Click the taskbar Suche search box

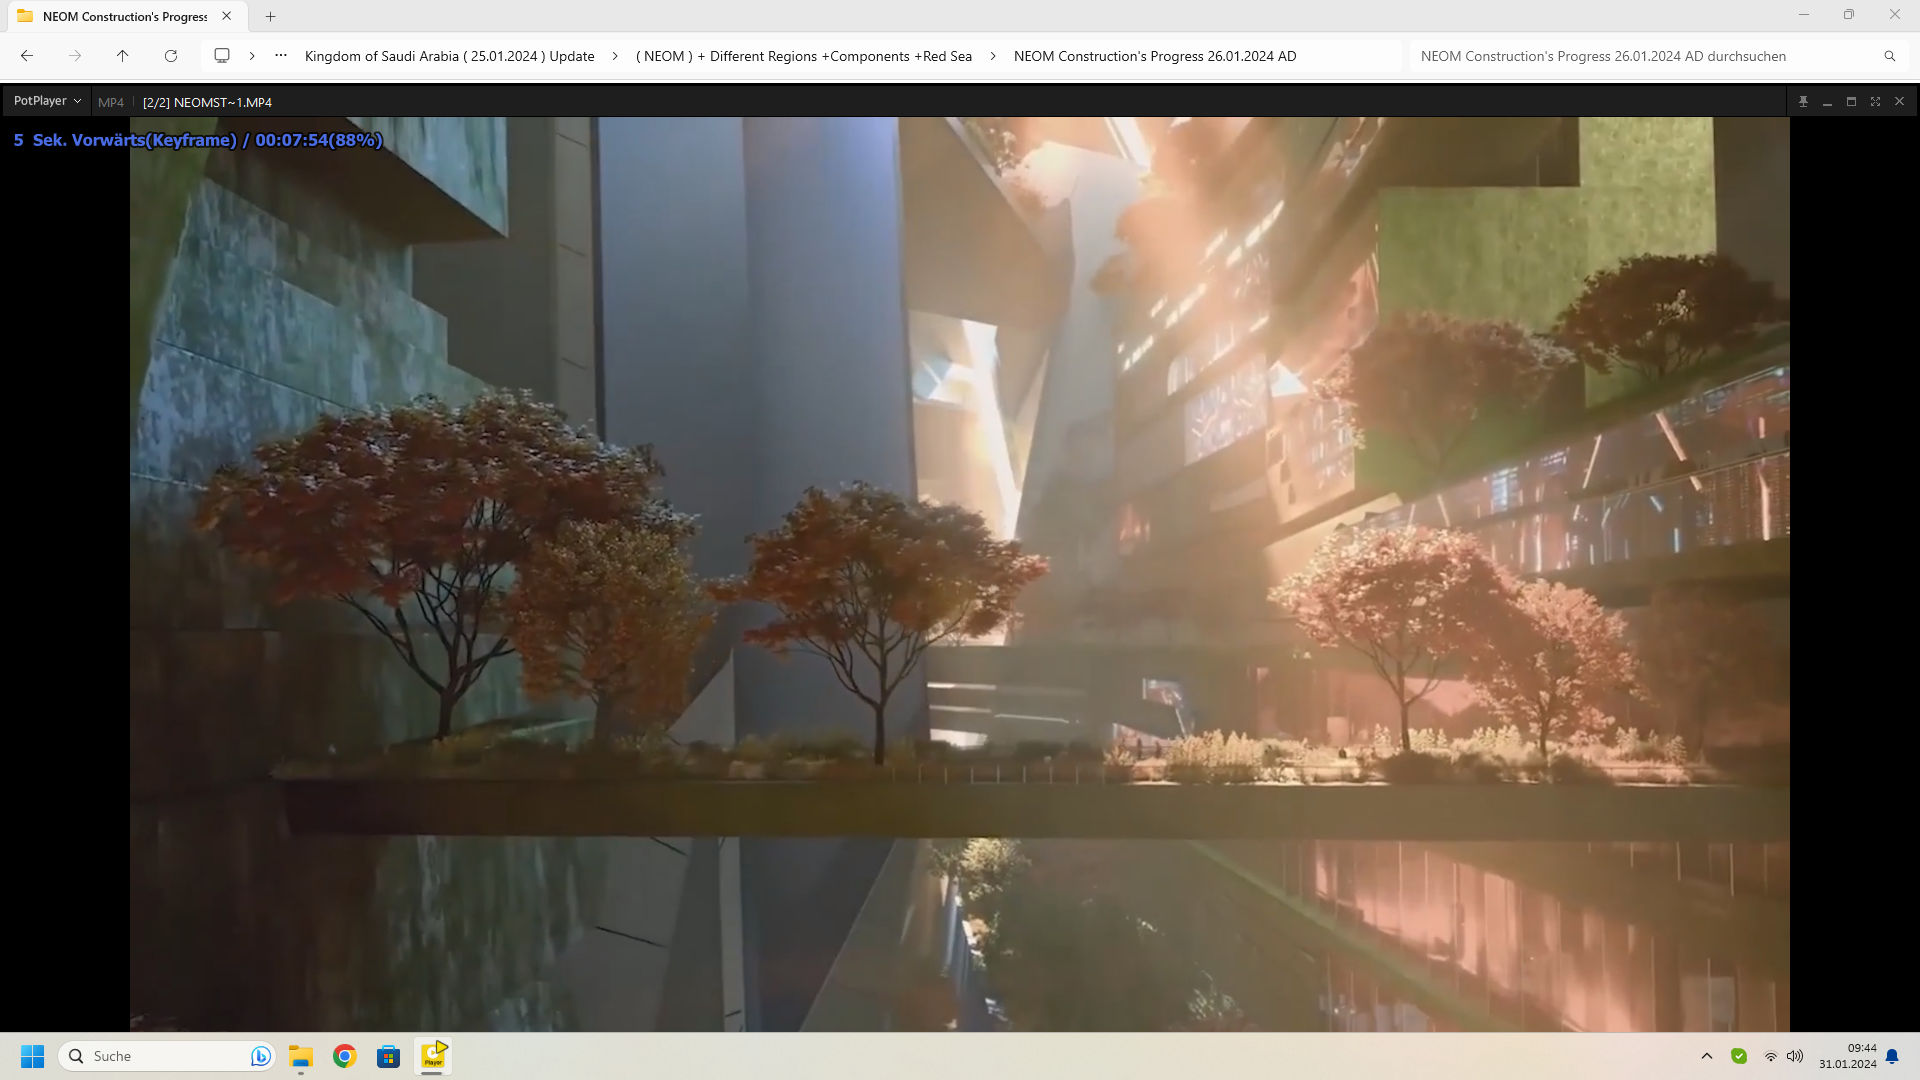167,1056
